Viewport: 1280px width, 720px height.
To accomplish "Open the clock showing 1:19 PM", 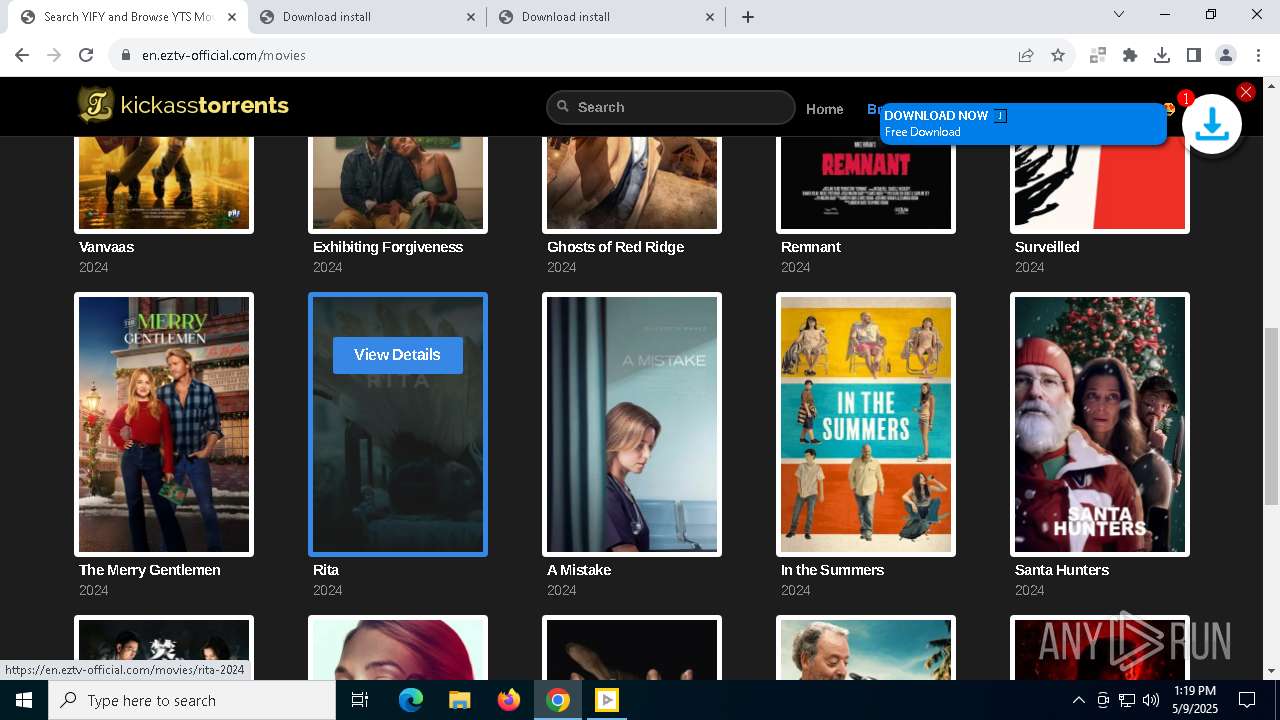I will [x=1195, y=700].
